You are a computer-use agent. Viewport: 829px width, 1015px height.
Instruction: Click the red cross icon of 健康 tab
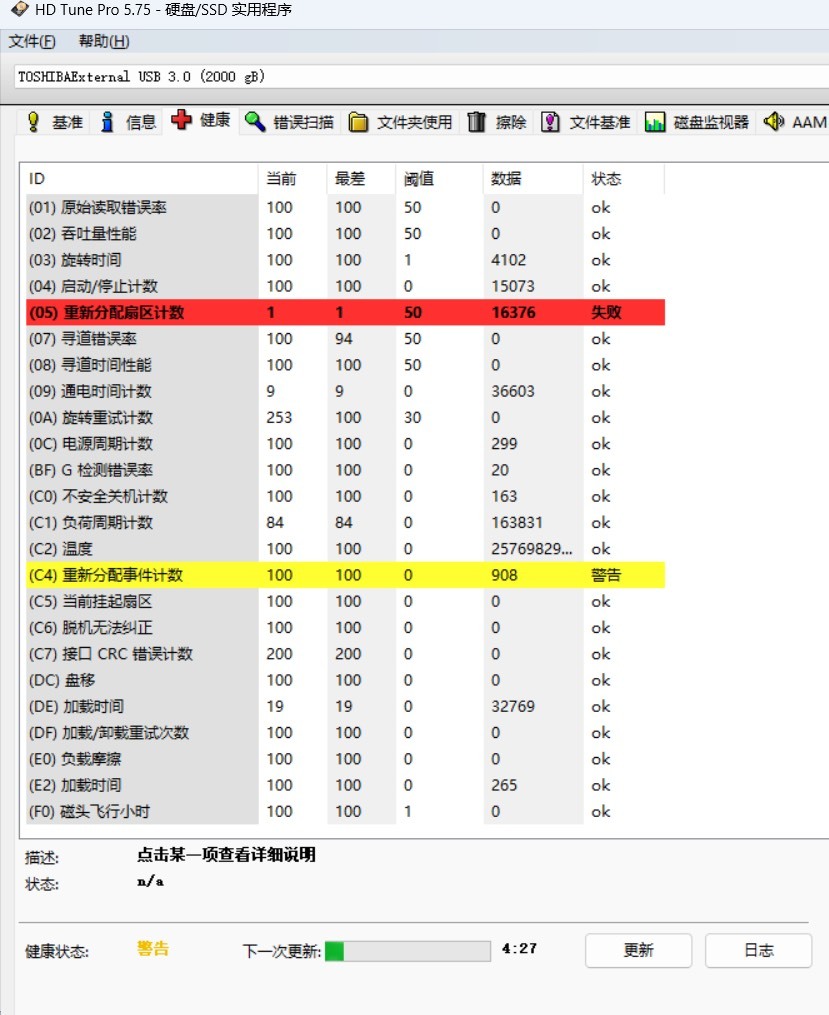181,120
